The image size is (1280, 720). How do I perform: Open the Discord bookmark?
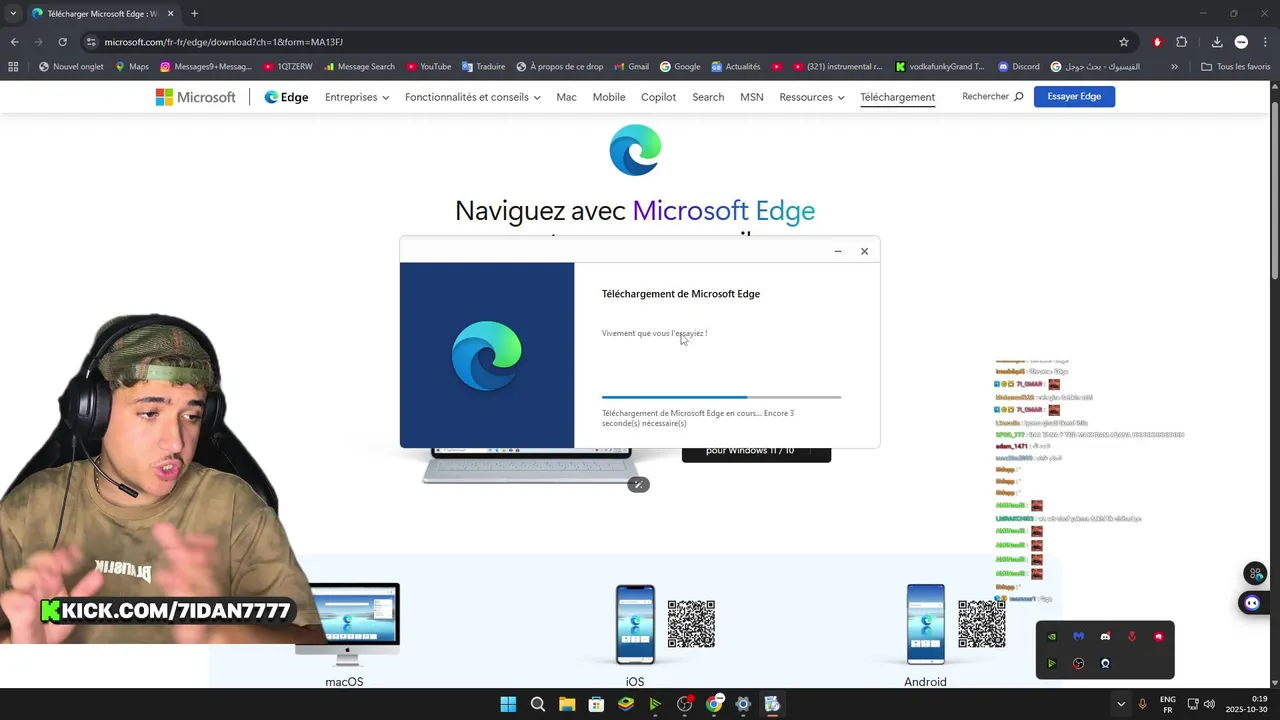point(1018,67)
